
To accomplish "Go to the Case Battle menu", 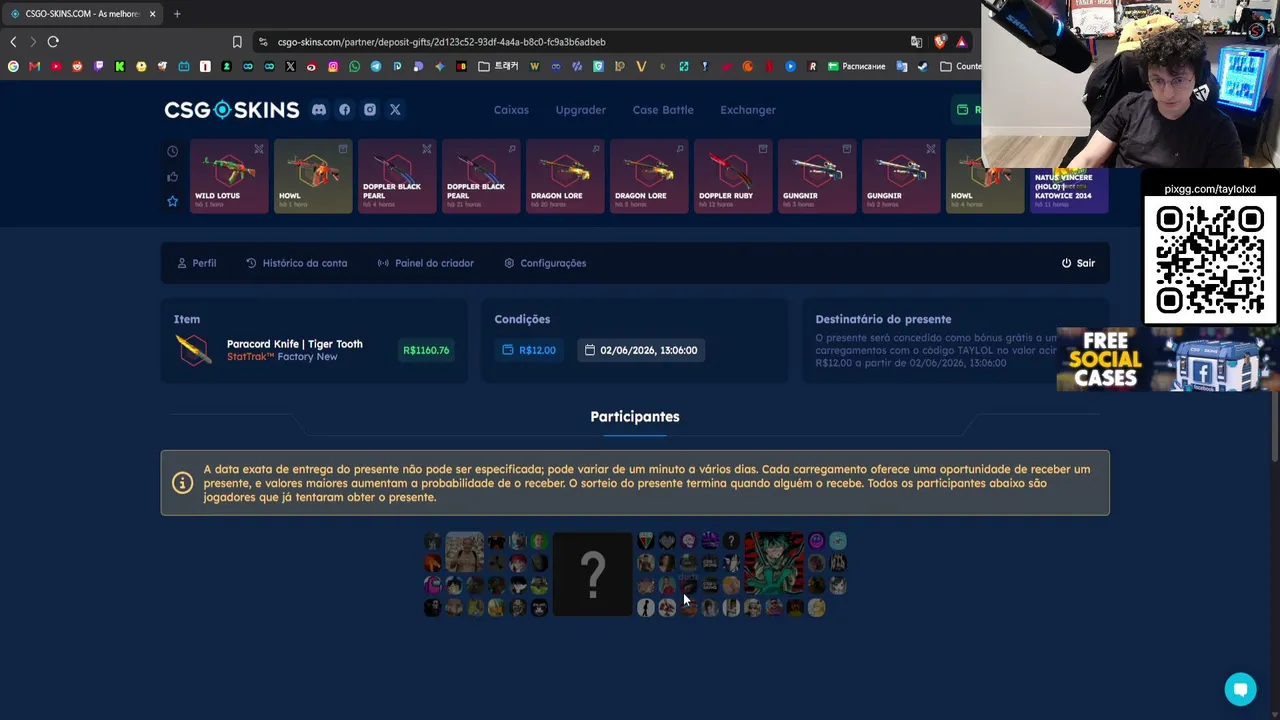I will pos(663,110).
